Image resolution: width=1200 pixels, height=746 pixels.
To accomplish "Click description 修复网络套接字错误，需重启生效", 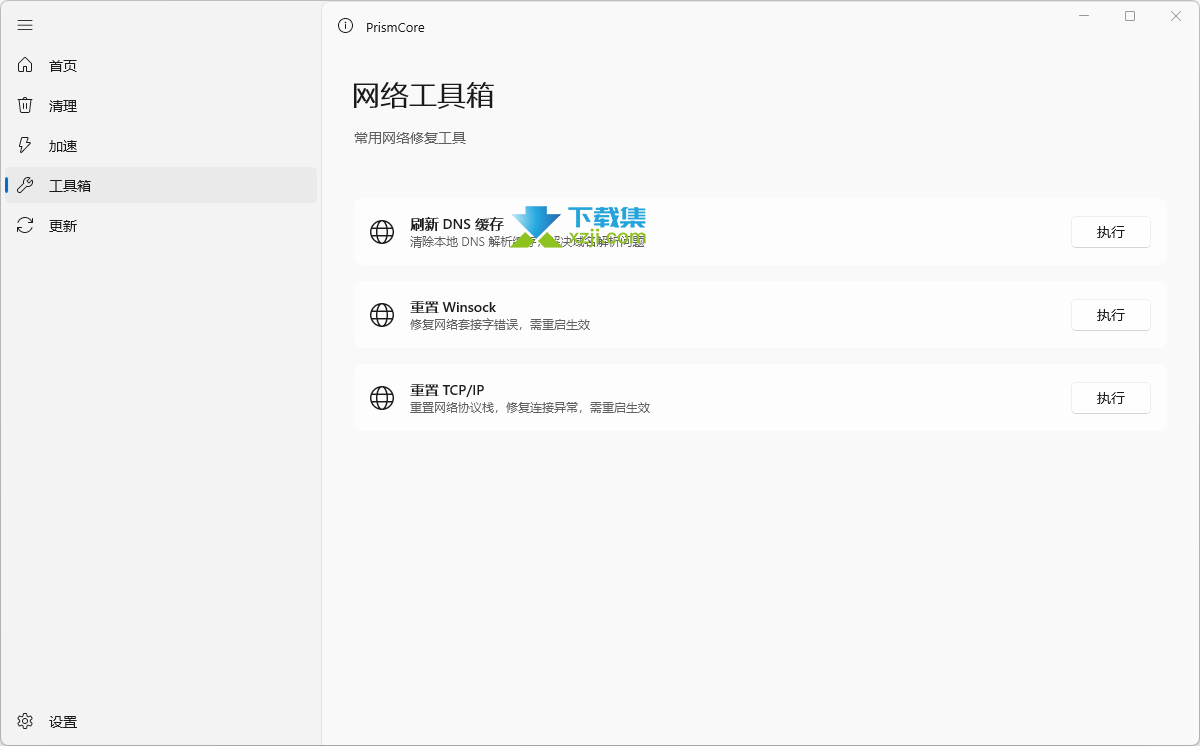I will 500,325.
